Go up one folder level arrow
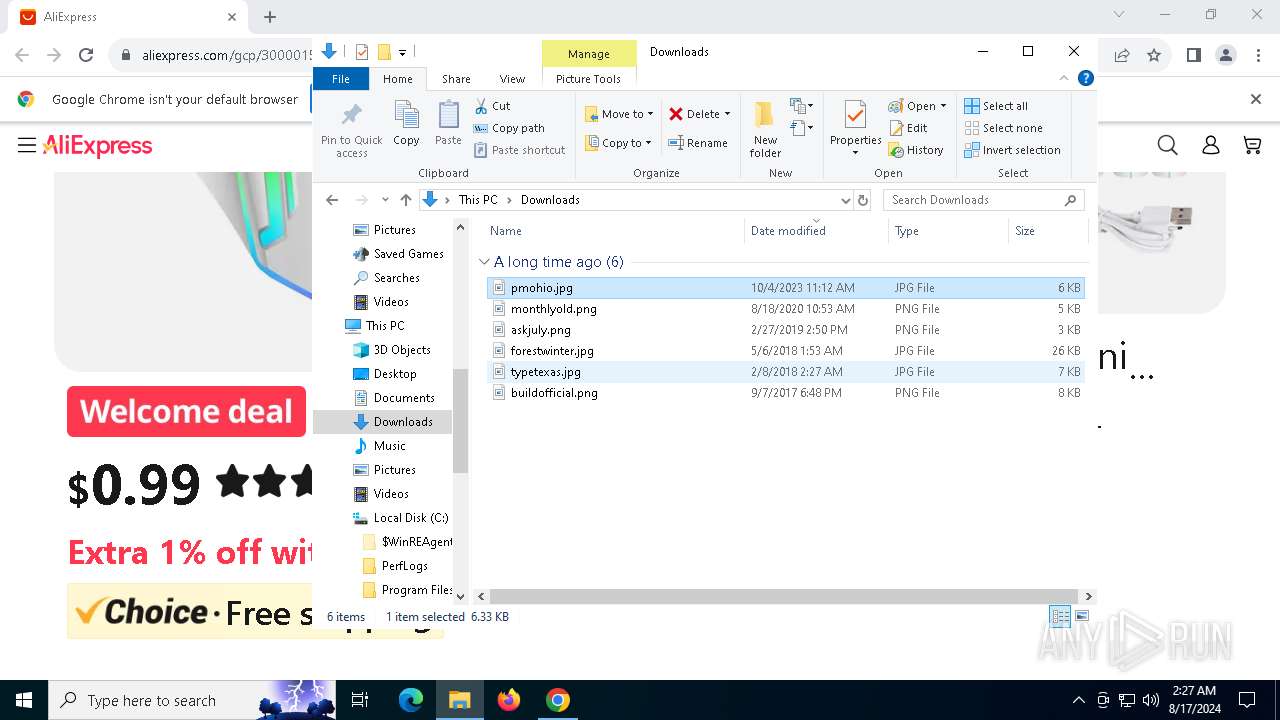1280x720 pixels. [405, 200]
